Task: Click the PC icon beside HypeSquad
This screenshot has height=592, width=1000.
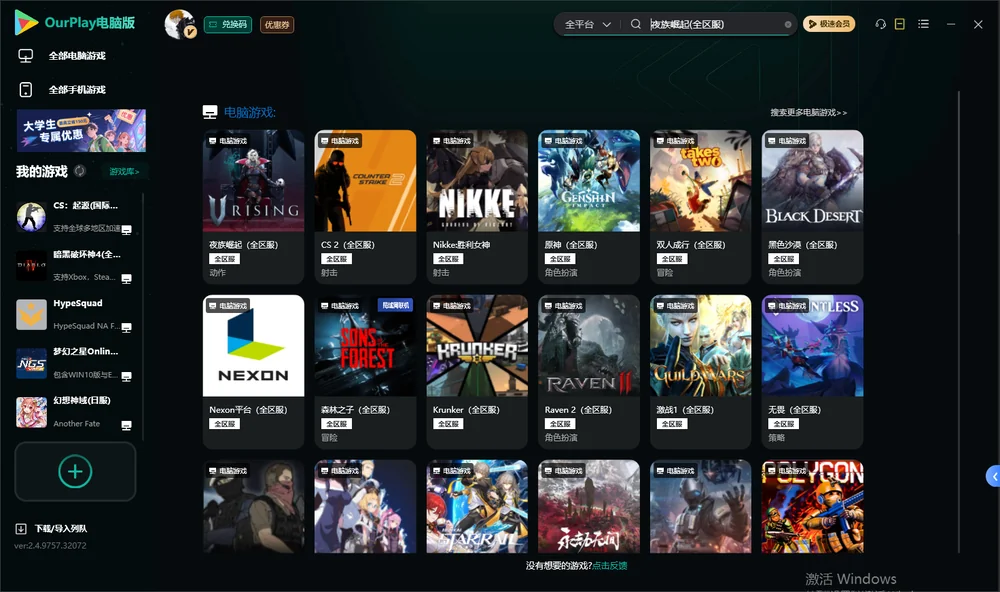Action: click(126, 328)
